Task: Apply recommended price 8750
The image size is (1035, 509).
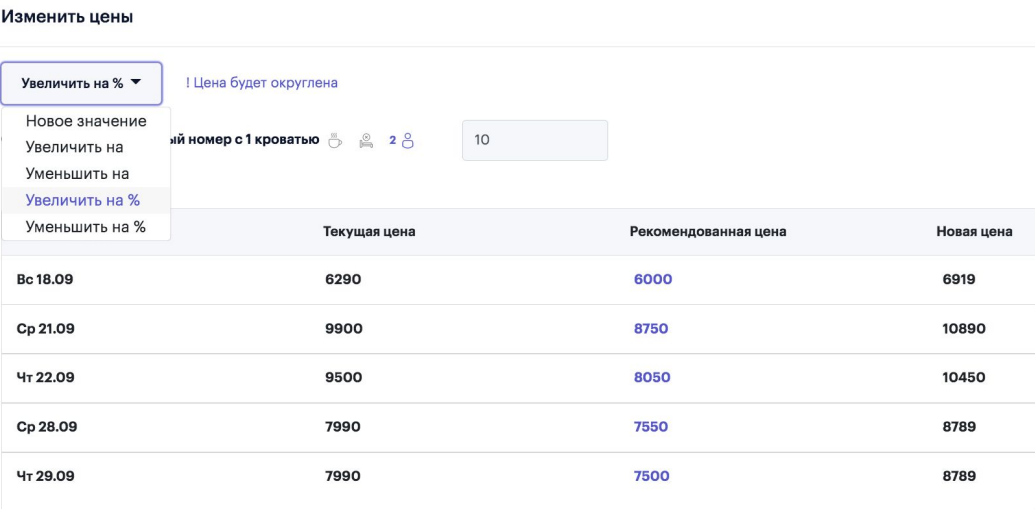Action: coord(651,329)
